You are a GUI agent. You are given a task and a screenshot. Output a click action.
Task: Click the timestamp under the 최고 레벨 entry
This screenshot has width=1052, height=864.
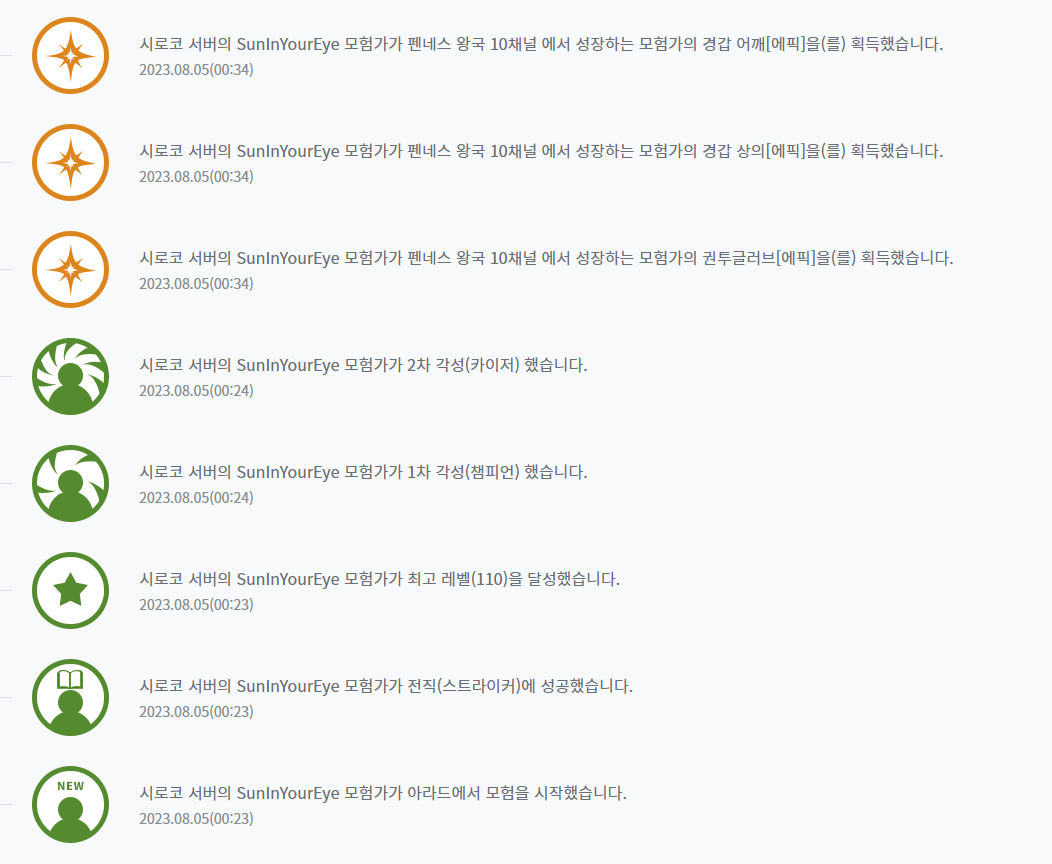pos(196,604)
